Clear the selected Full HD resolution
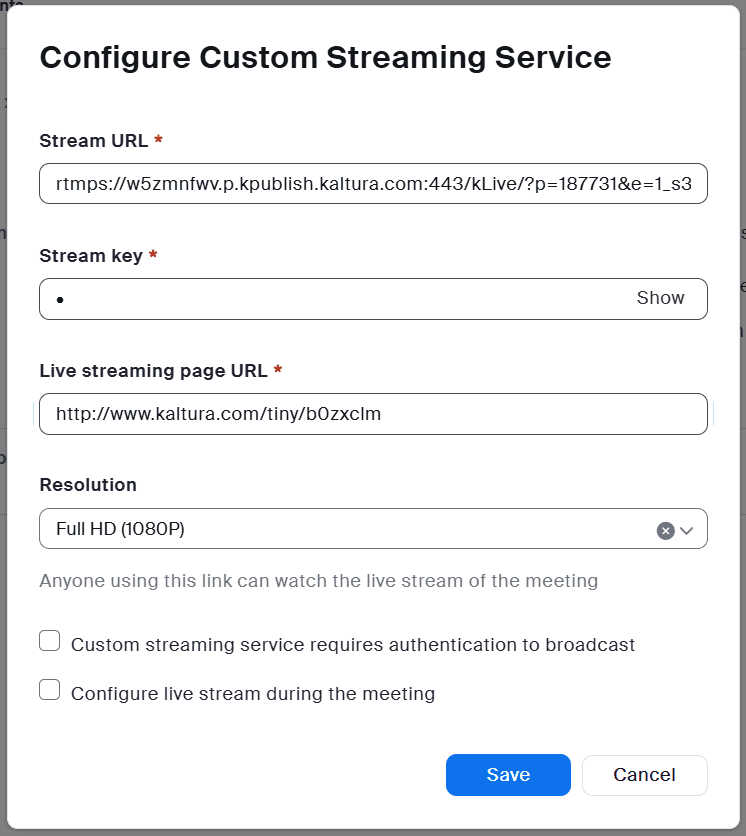Image resolution: width=746 pixels, height=836 pixels. click(665, 531)
